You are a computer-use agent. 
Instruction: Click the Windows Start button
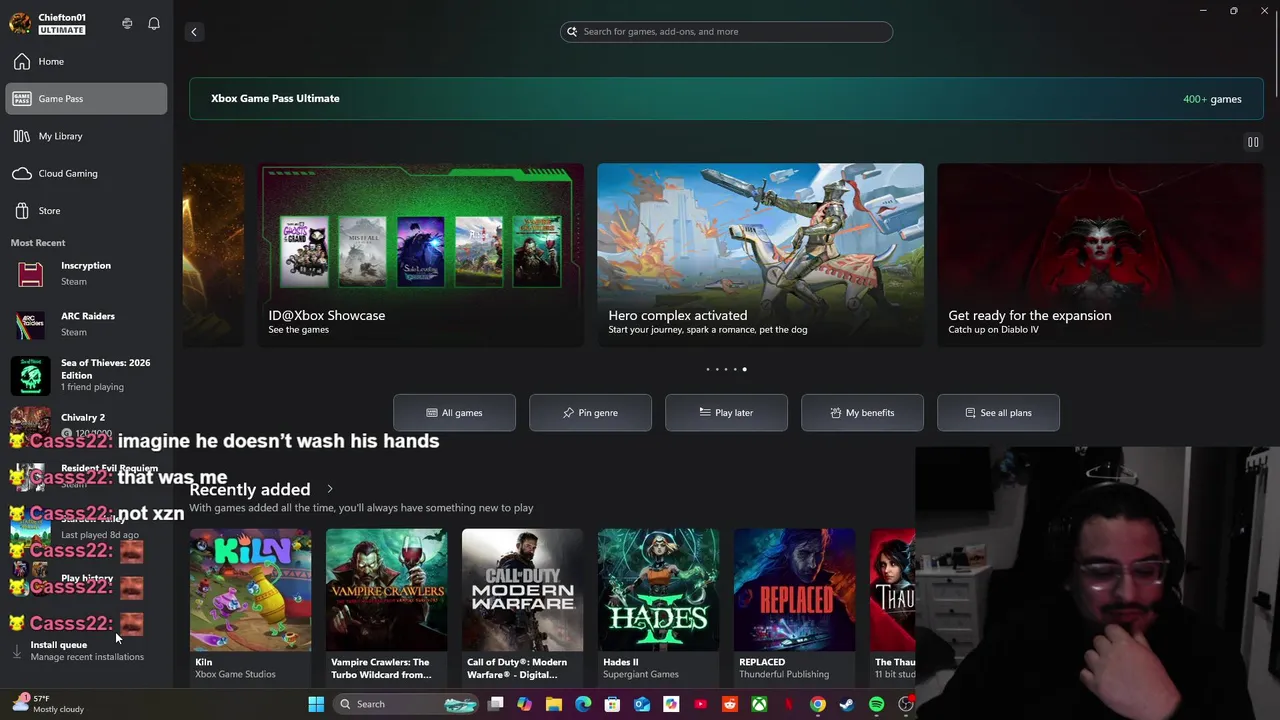316,704
